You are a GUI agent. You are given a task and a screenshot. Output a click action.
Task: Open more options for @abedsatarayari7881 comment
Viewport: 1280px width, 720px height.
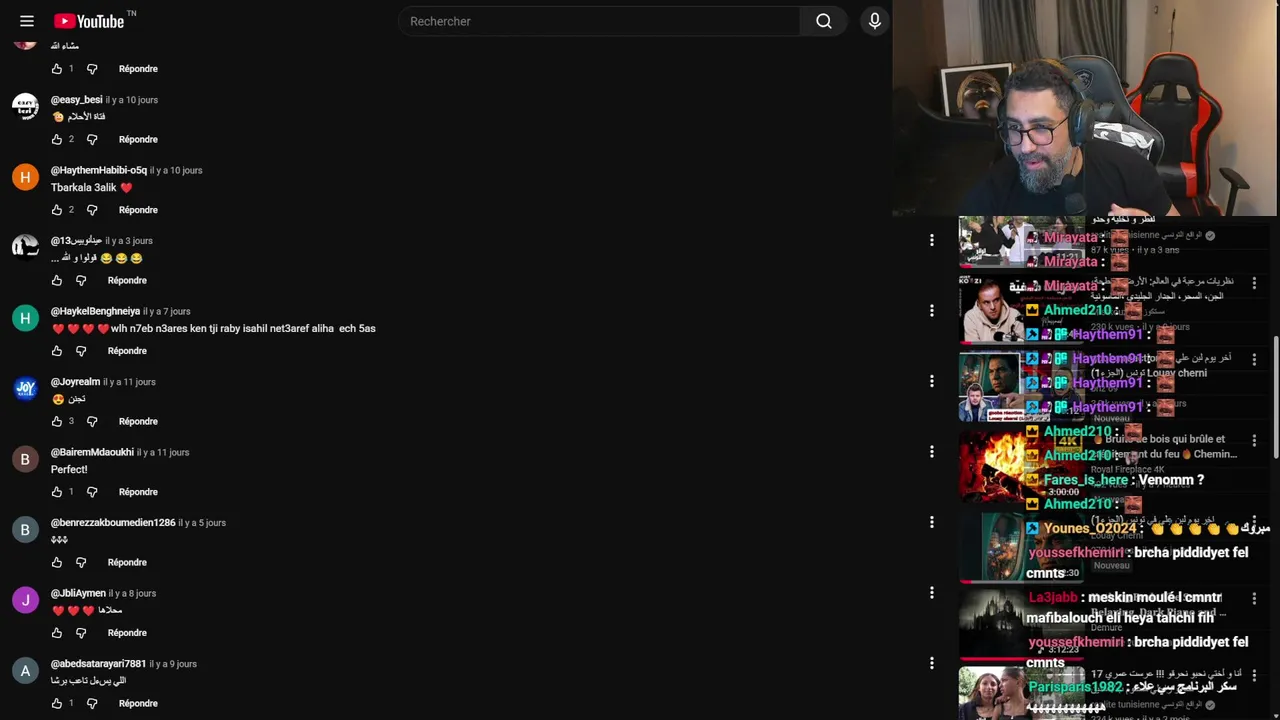931,663
